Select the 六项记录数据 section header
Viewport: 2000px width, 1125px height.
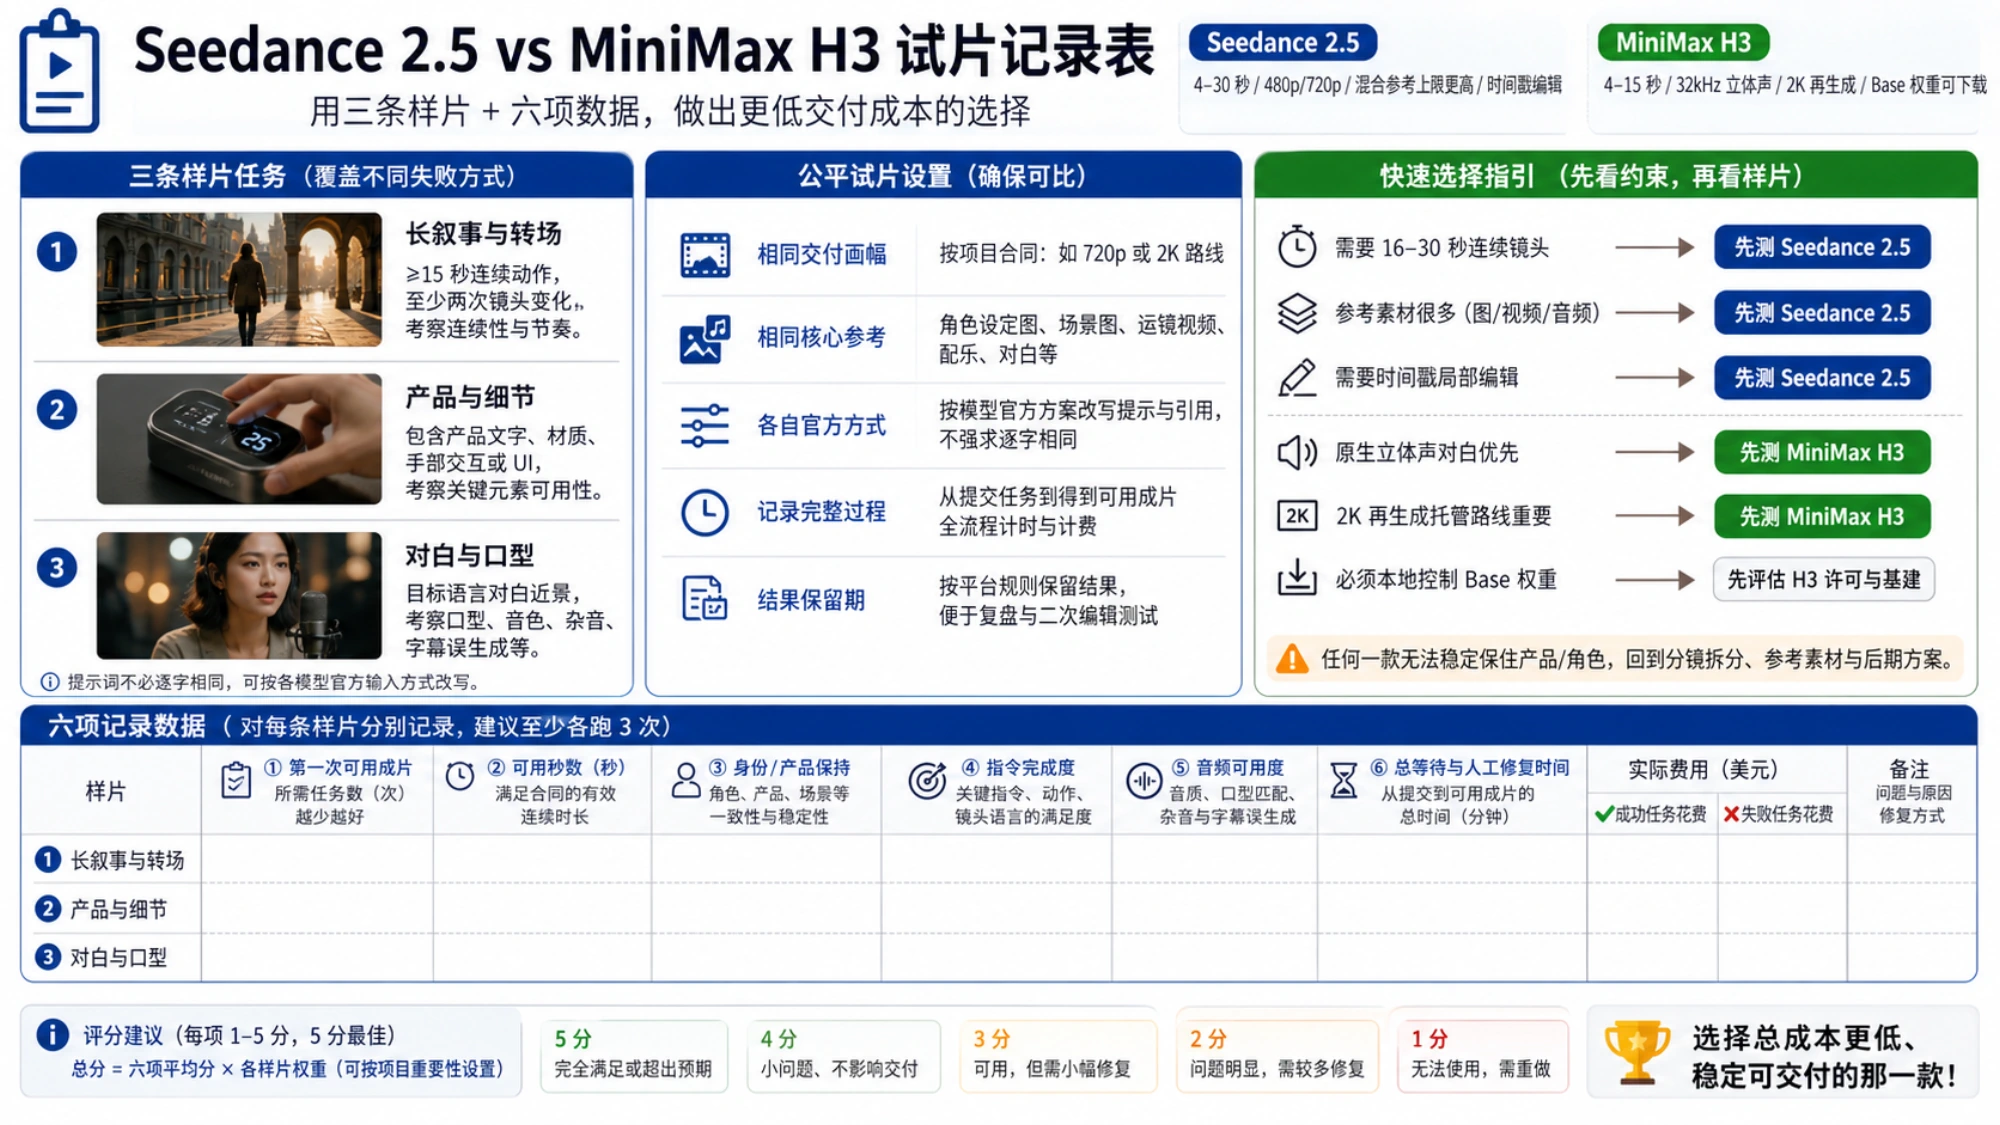coord(998,726)
